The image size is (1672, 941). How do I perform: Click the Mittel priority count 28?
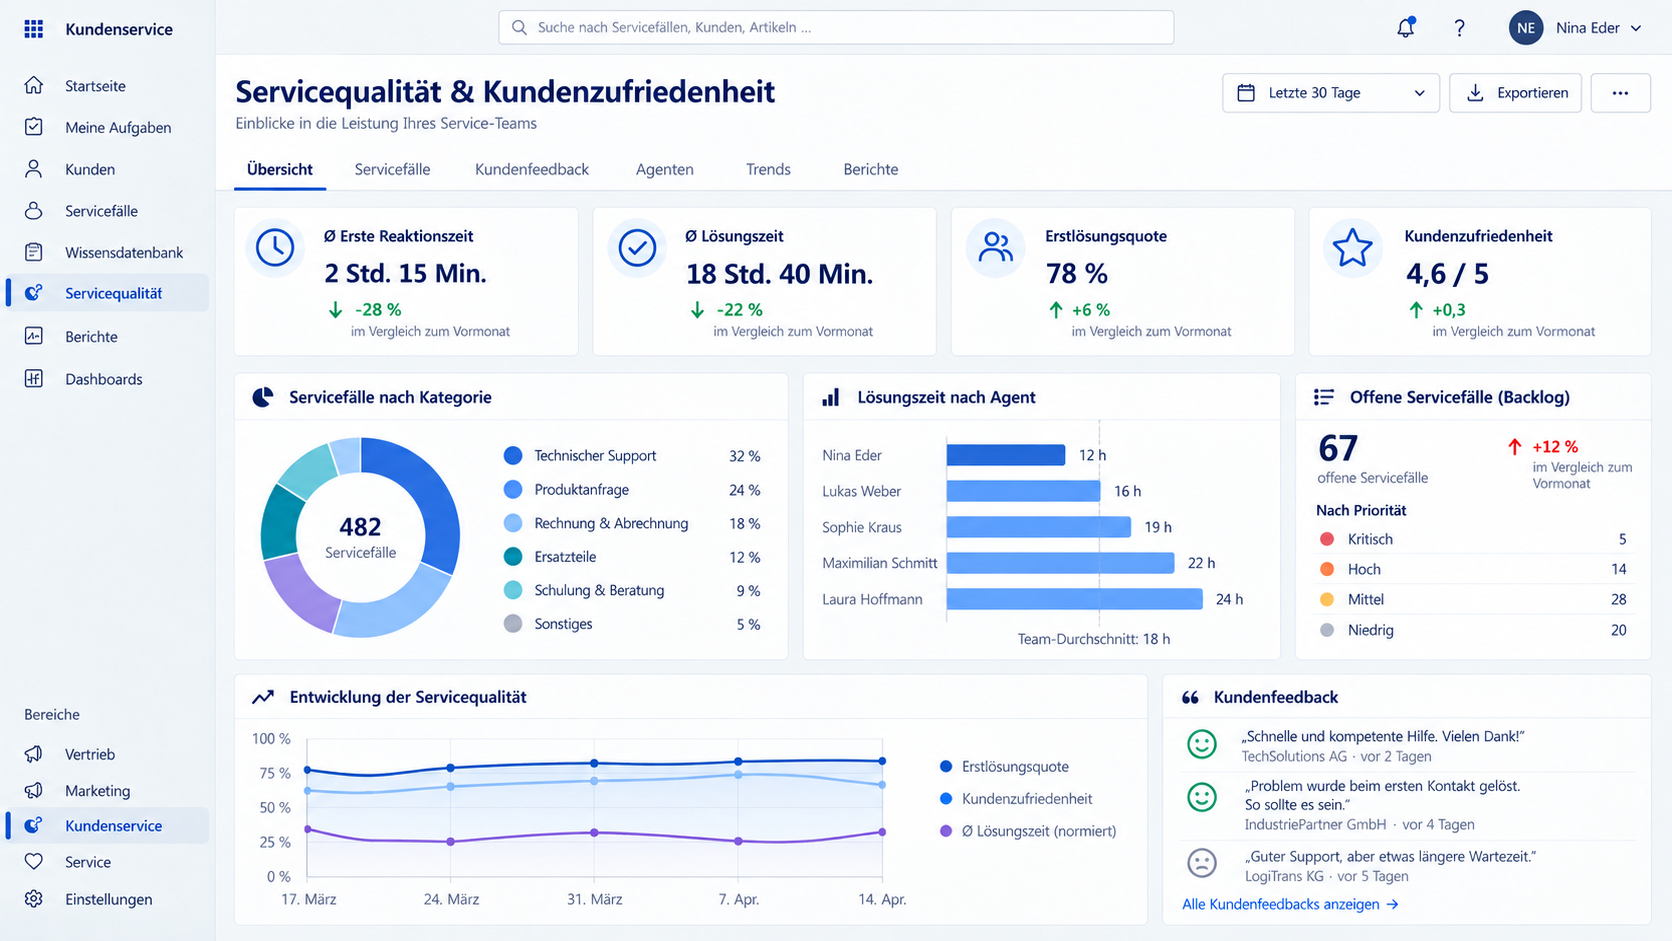[1618, 599]
